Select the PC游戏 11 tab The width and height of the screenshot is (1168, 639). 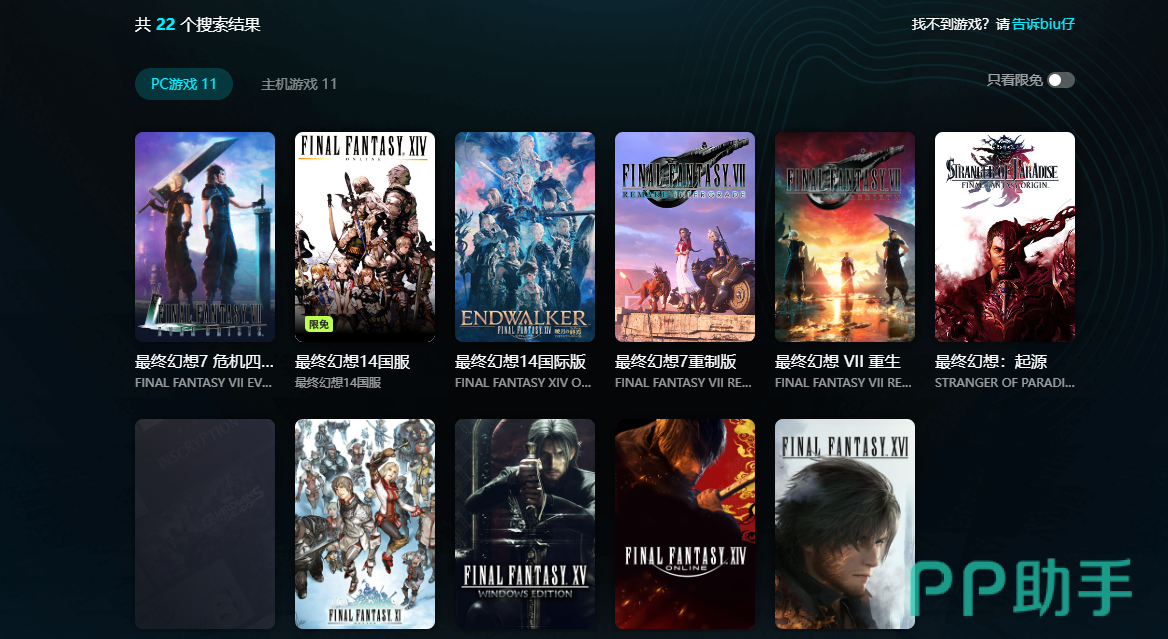[184, 84]
